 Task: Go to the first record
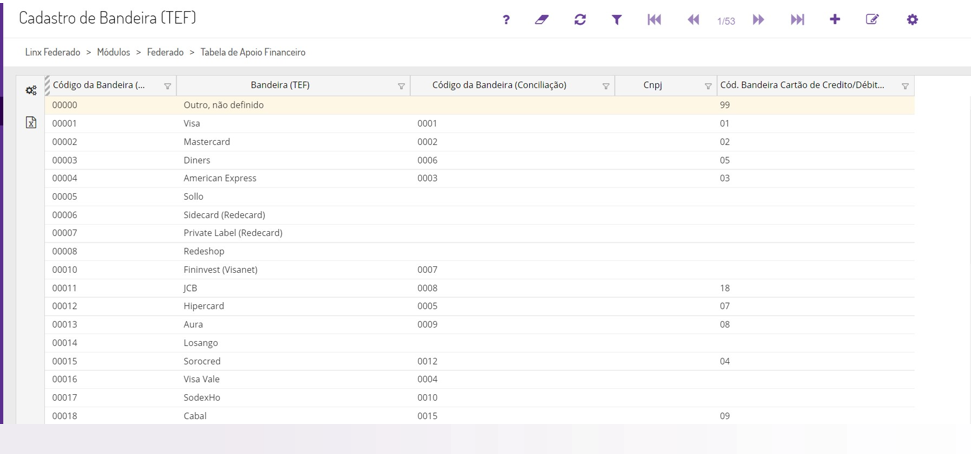(654, 20)
